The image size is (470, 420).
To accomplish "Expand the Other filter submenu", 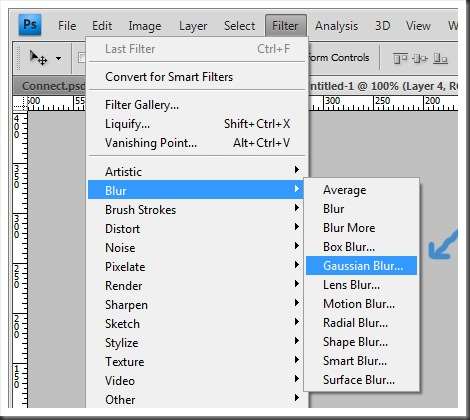I will pos(197,399).
